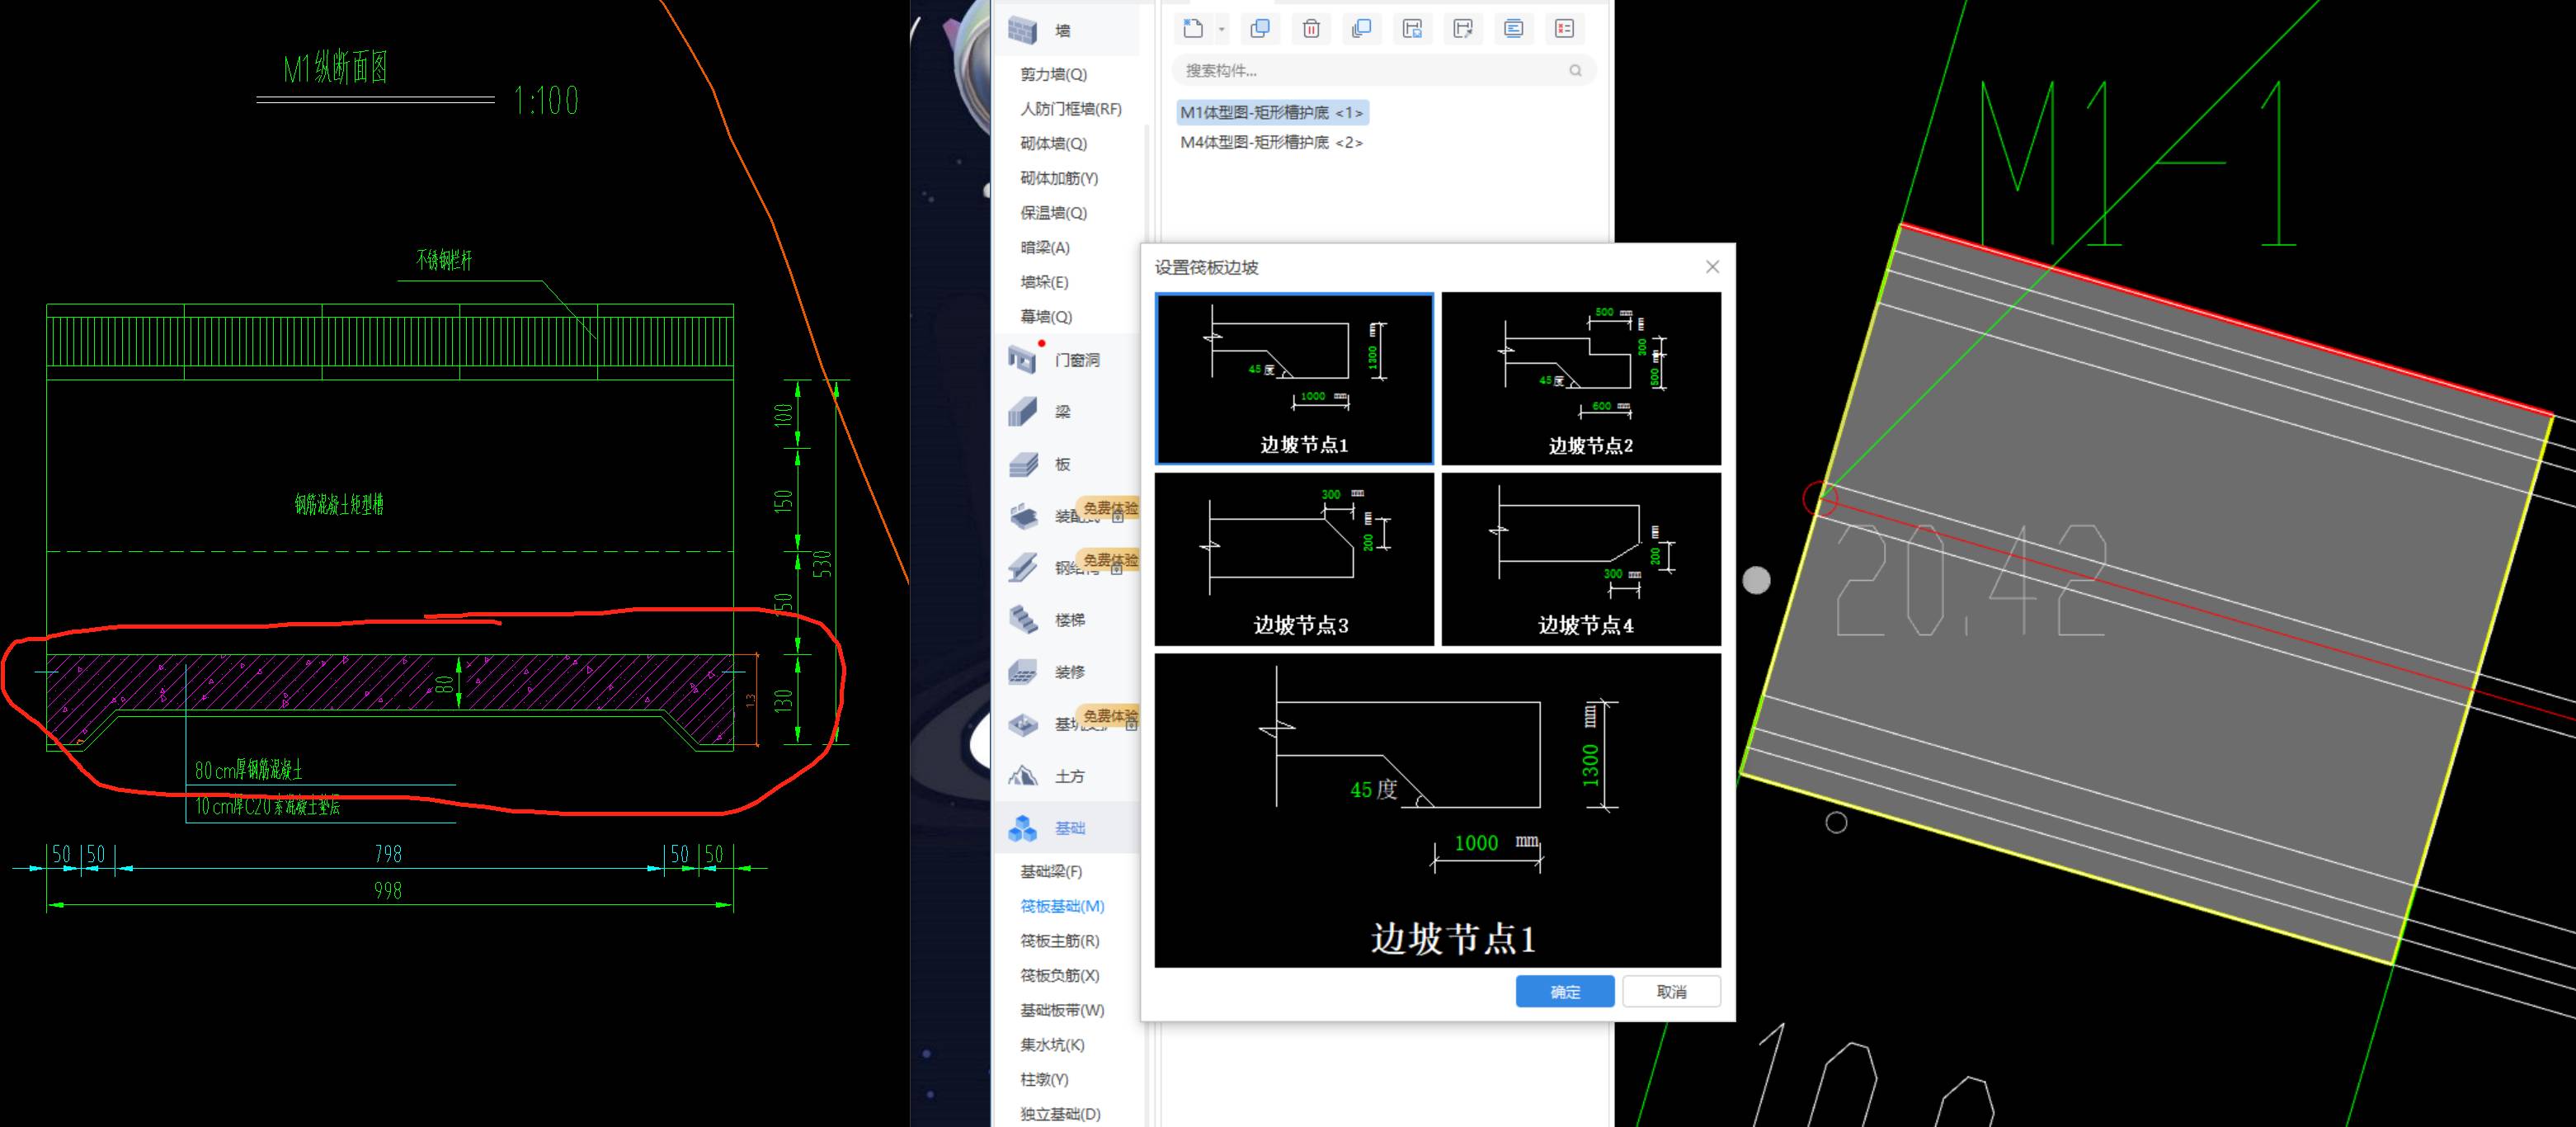Open the New component dropdown arrow

(x=1222, y=30)
